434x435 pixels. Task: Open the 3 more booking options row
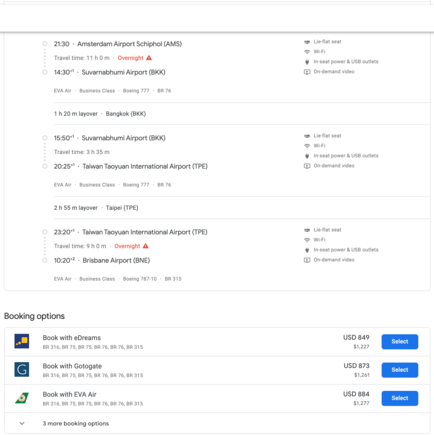(x=217, y=423)
